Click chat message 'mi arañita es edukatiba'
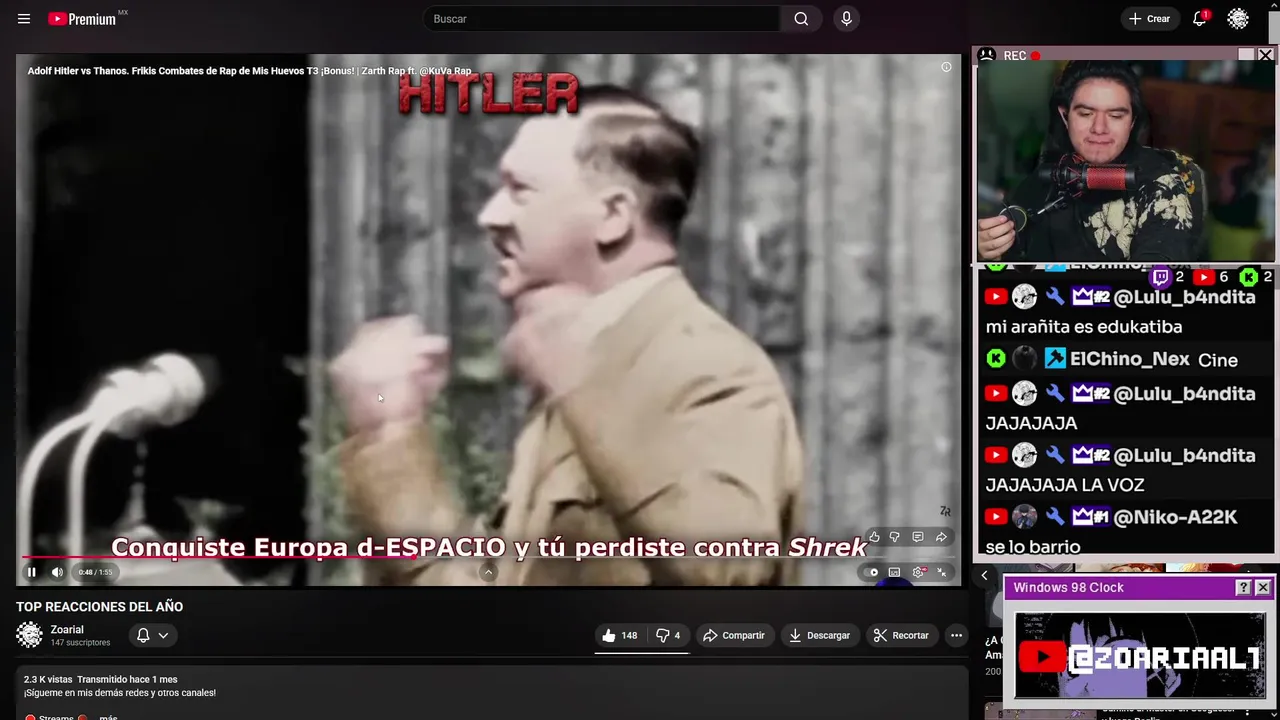The width and height of the screenshot is (1280, 720). (1084, 327)
